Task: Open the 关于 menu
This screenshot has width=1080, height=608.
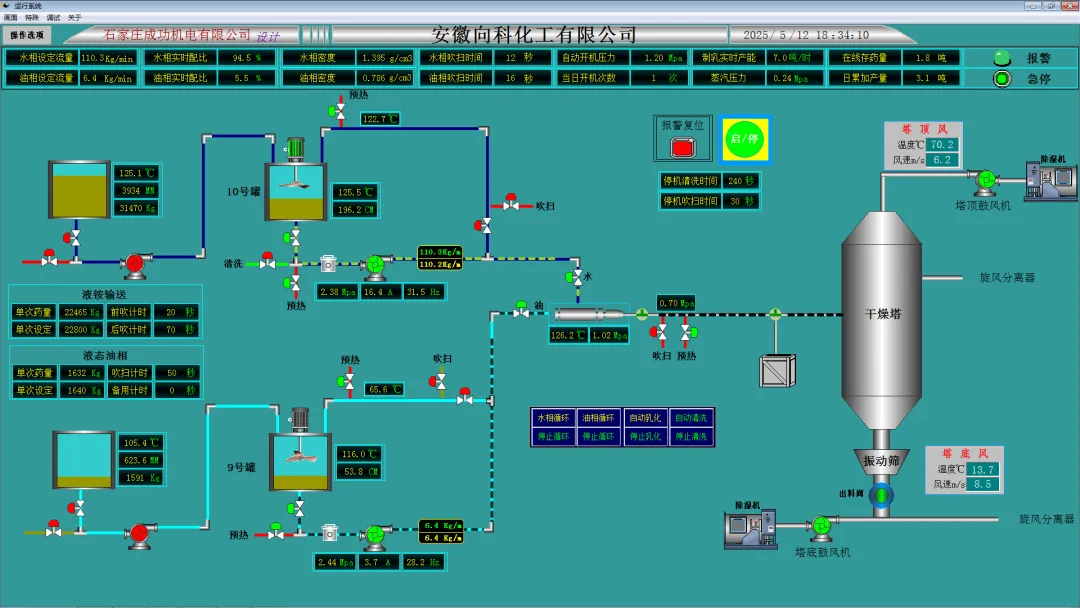Action: [74, 17]
